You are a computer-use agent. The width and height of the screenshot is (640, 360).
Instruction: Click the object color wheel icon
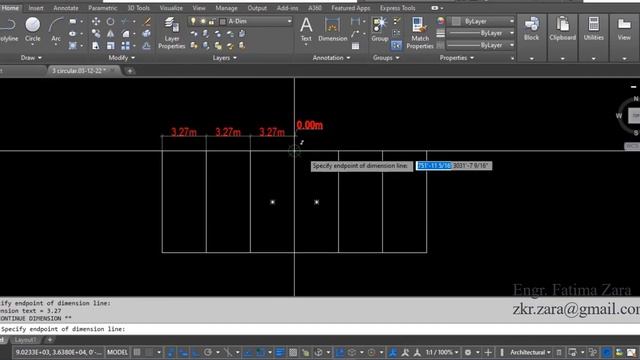pyautogui.click(x=440, y=21)
